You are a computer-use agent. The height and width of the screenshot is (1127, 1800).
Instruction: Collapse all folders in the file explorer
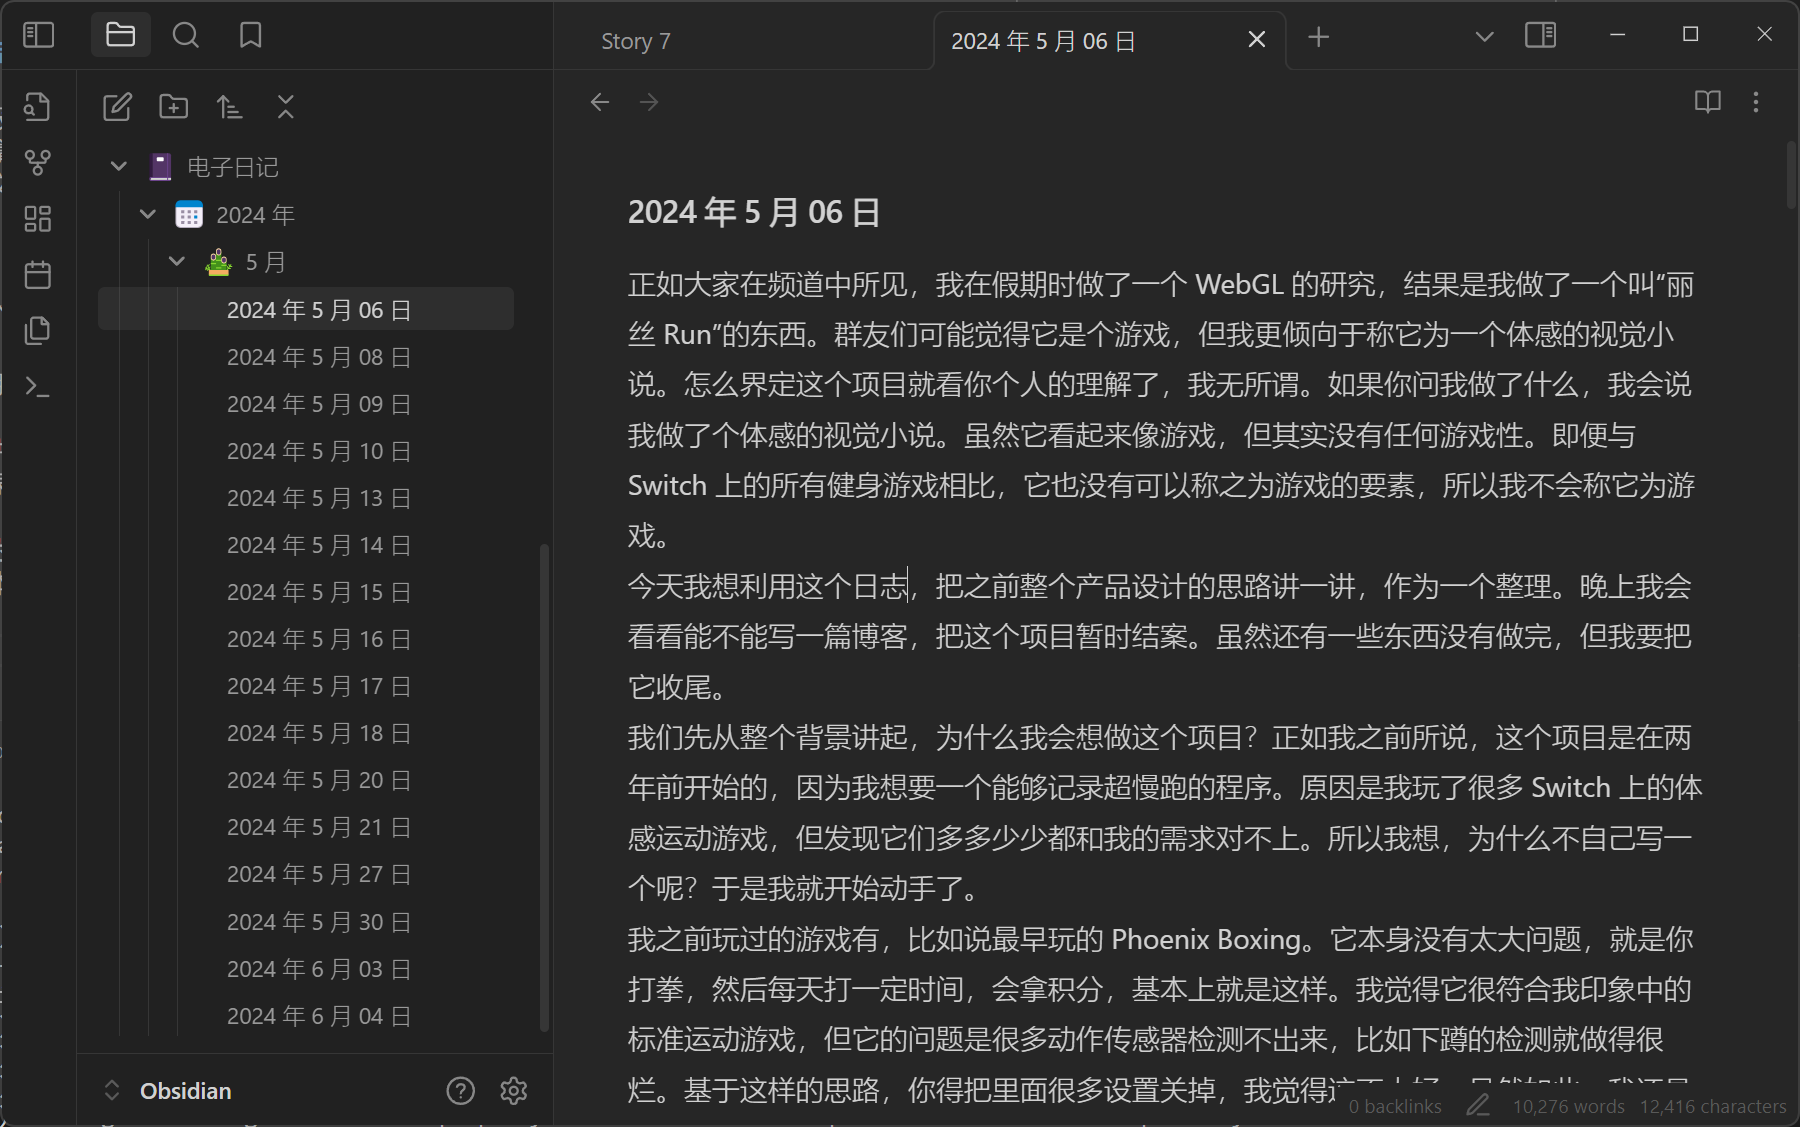tap(285, 107)
